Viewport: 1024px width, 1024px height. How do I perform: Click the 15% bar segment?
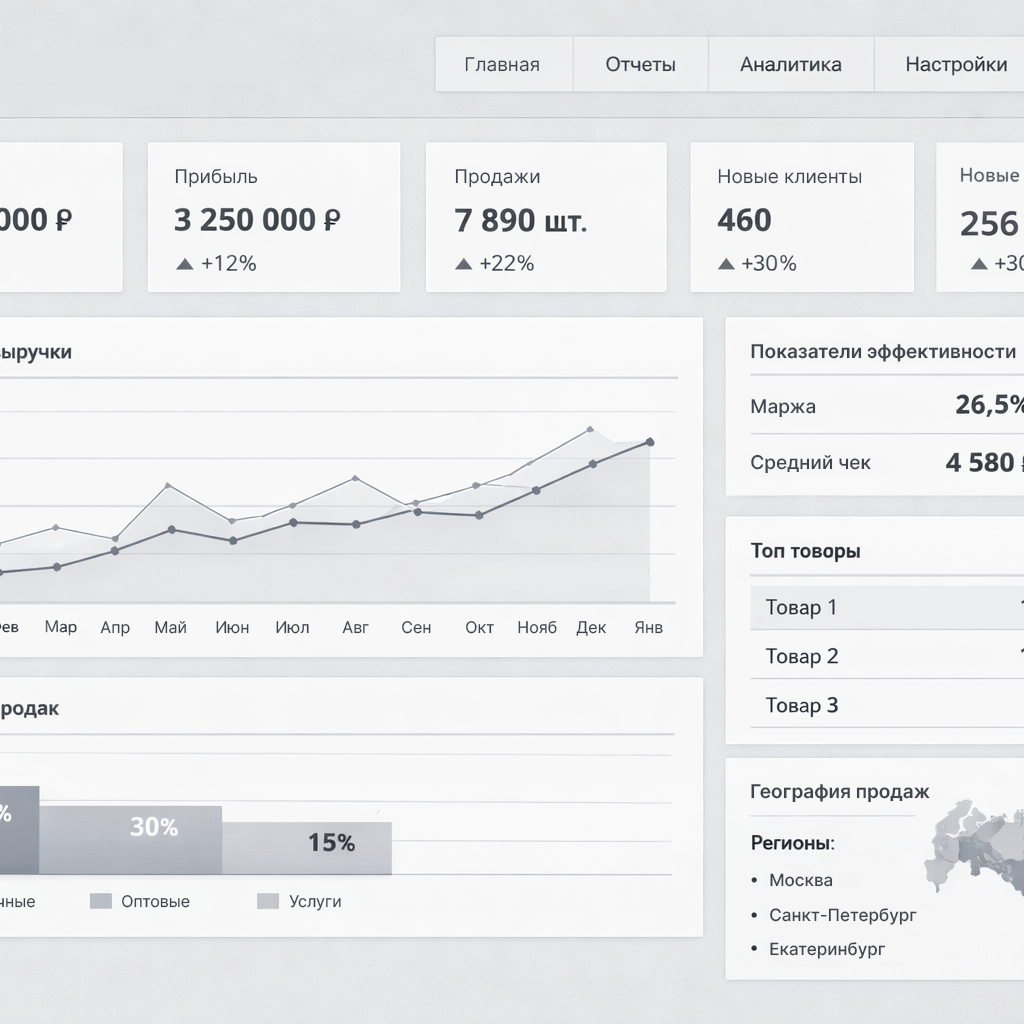click(307, 848)
